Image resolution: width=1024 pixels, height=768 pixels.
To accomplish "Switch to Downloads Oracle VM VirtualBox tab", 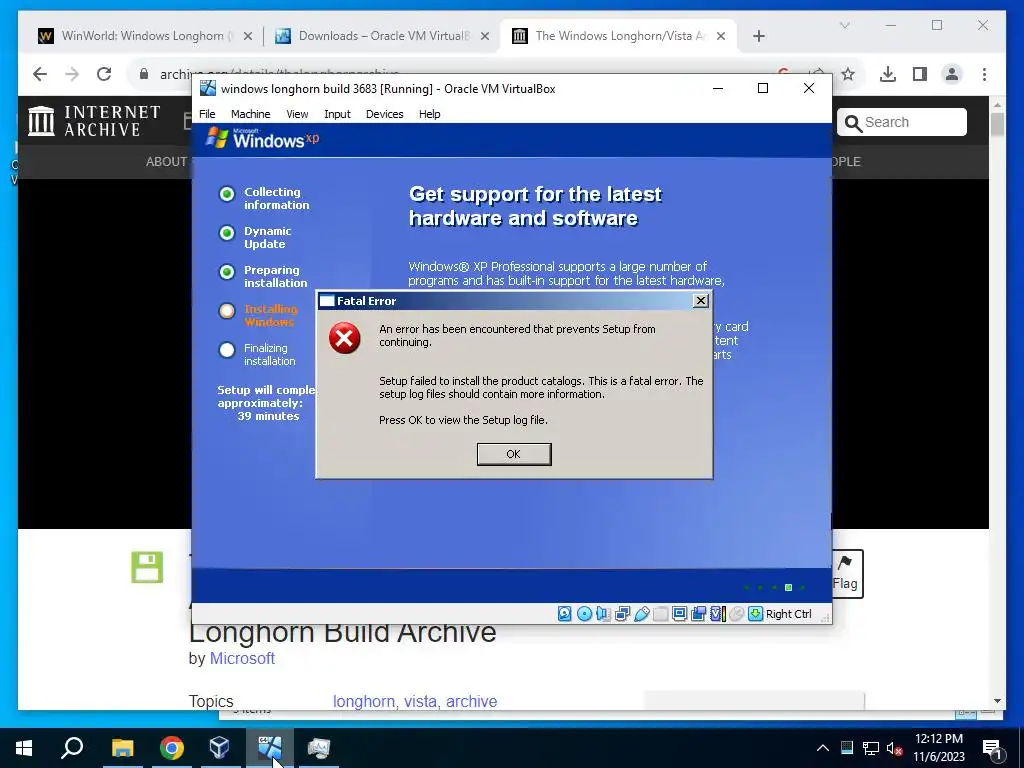I will point(383,36).
